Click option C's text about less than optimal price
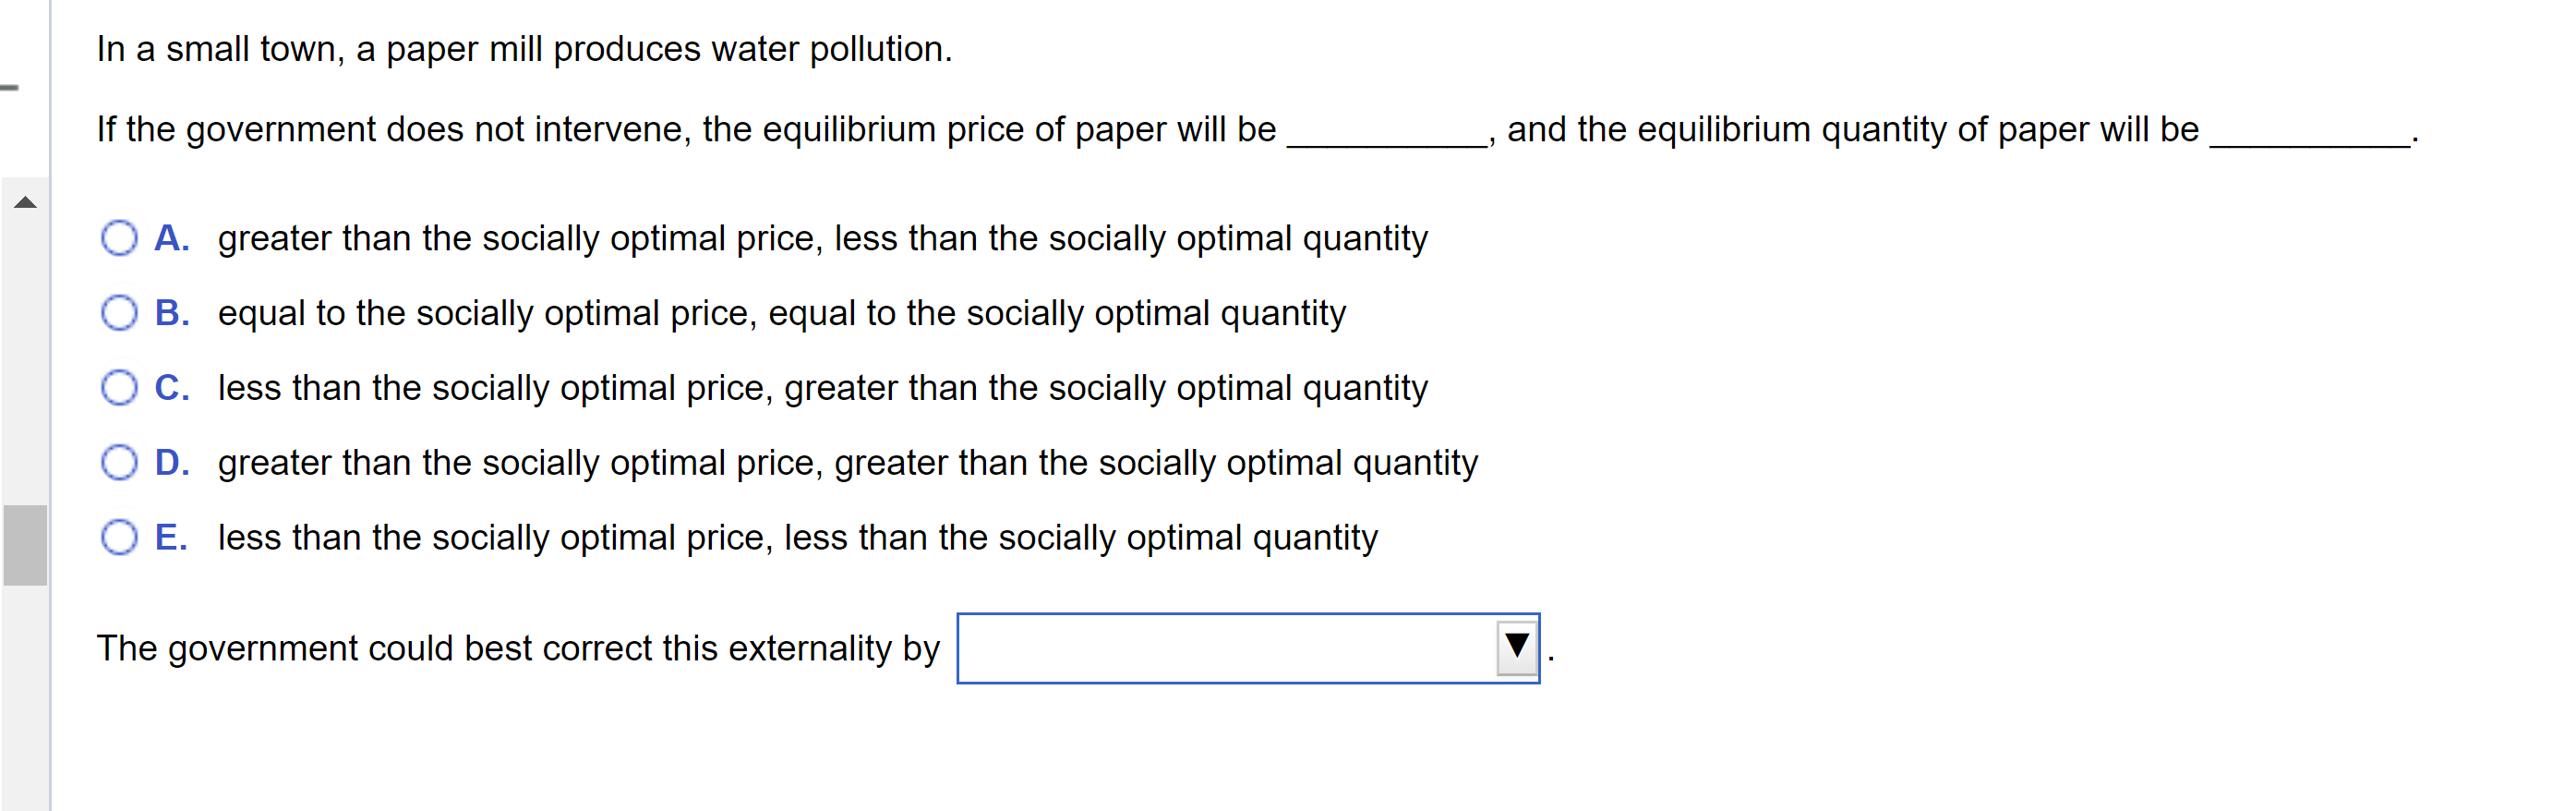This screenshot has width=2576, height=811. point(822,387)
